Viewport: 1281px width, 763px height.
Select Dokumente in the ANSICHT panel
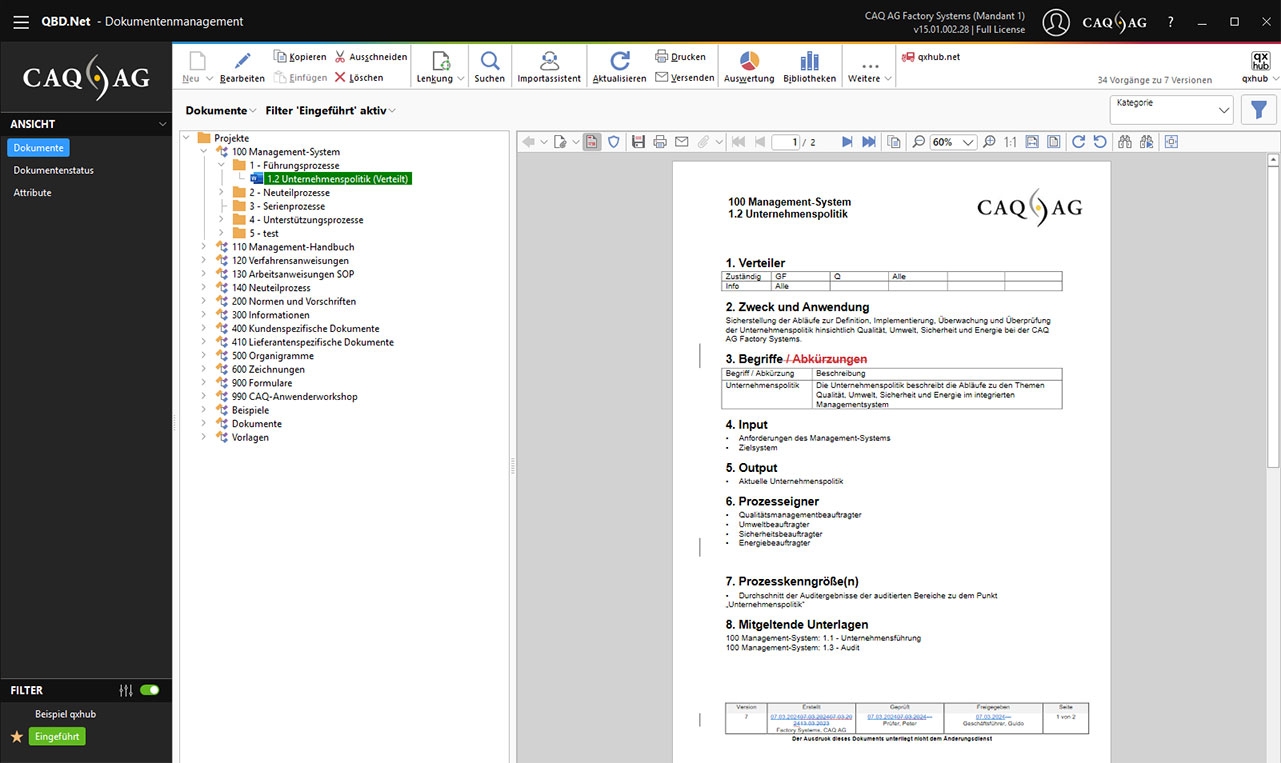tap(39, 148)
